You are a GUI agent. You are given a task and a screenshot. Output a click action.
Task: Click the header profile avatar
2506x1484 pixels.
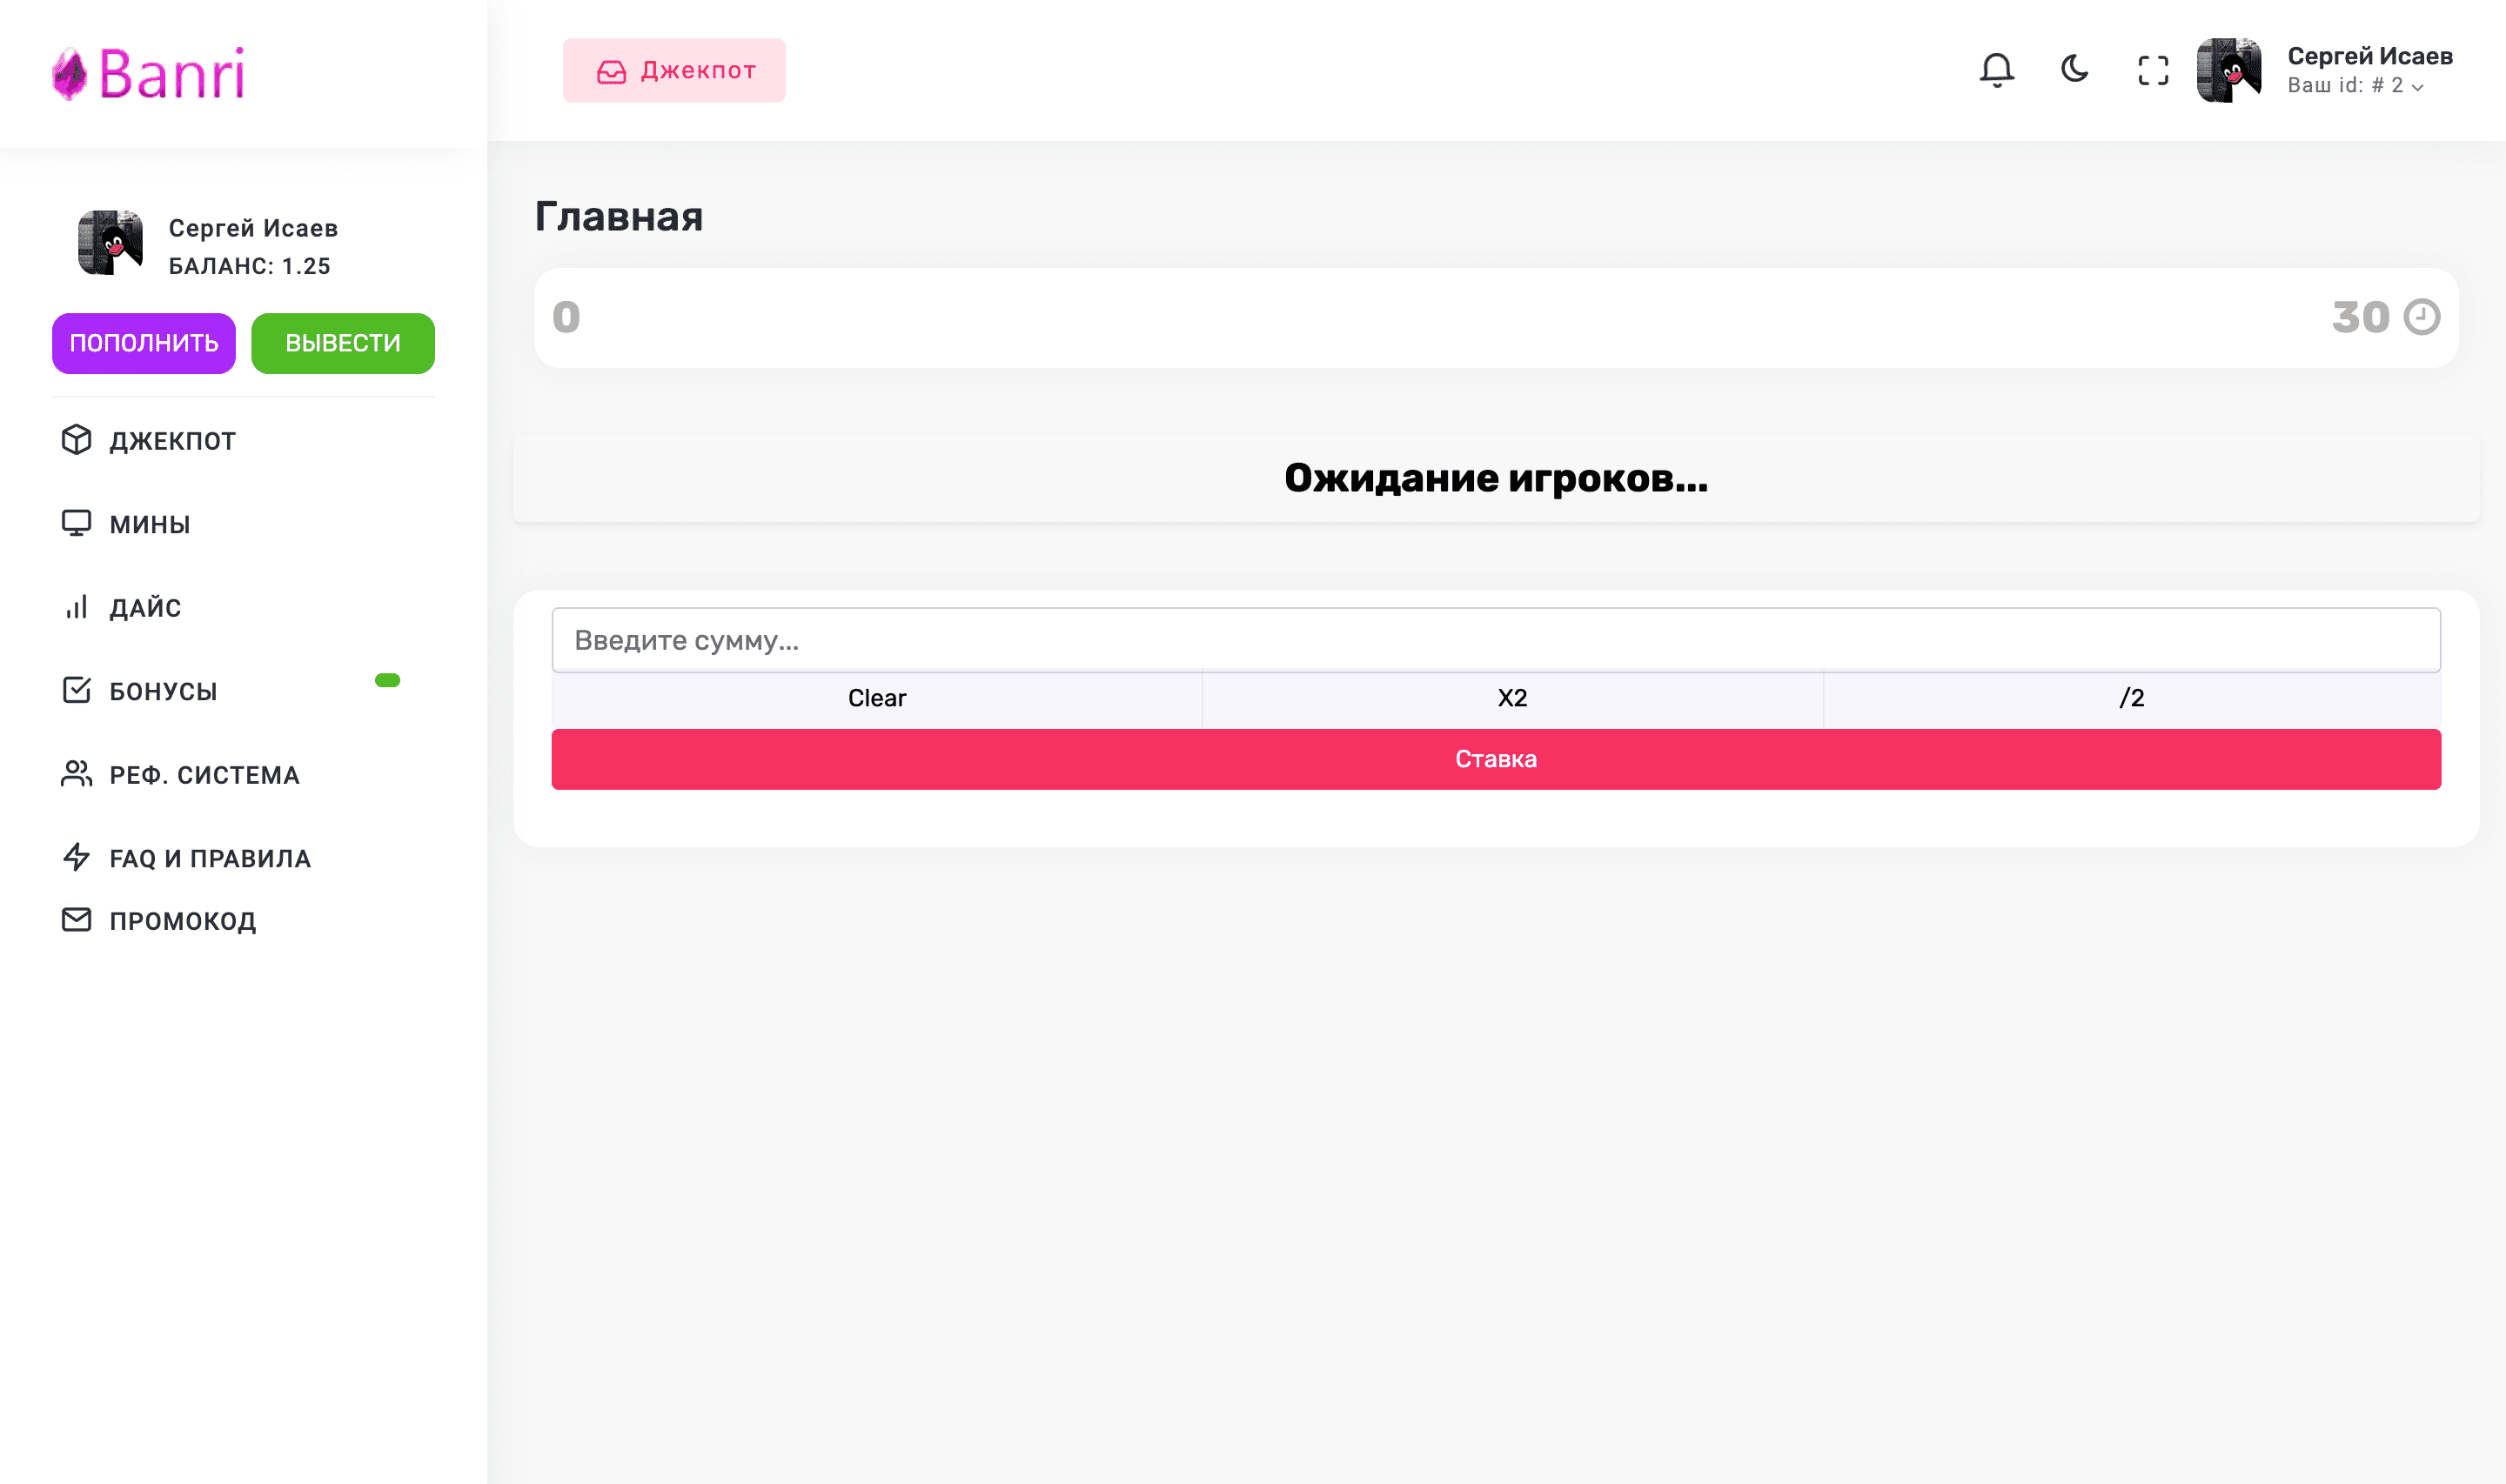pyautogui.click(x=2228, y=70)
